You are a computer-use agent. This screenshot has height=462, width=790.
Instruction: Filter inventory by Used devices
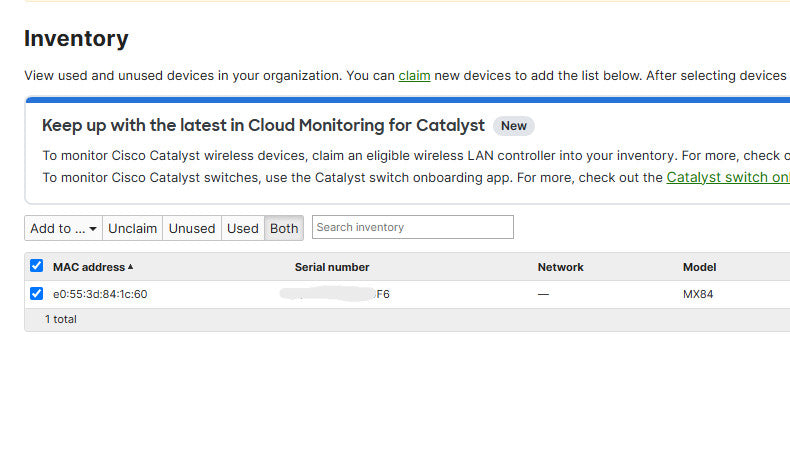coord(243,228)
